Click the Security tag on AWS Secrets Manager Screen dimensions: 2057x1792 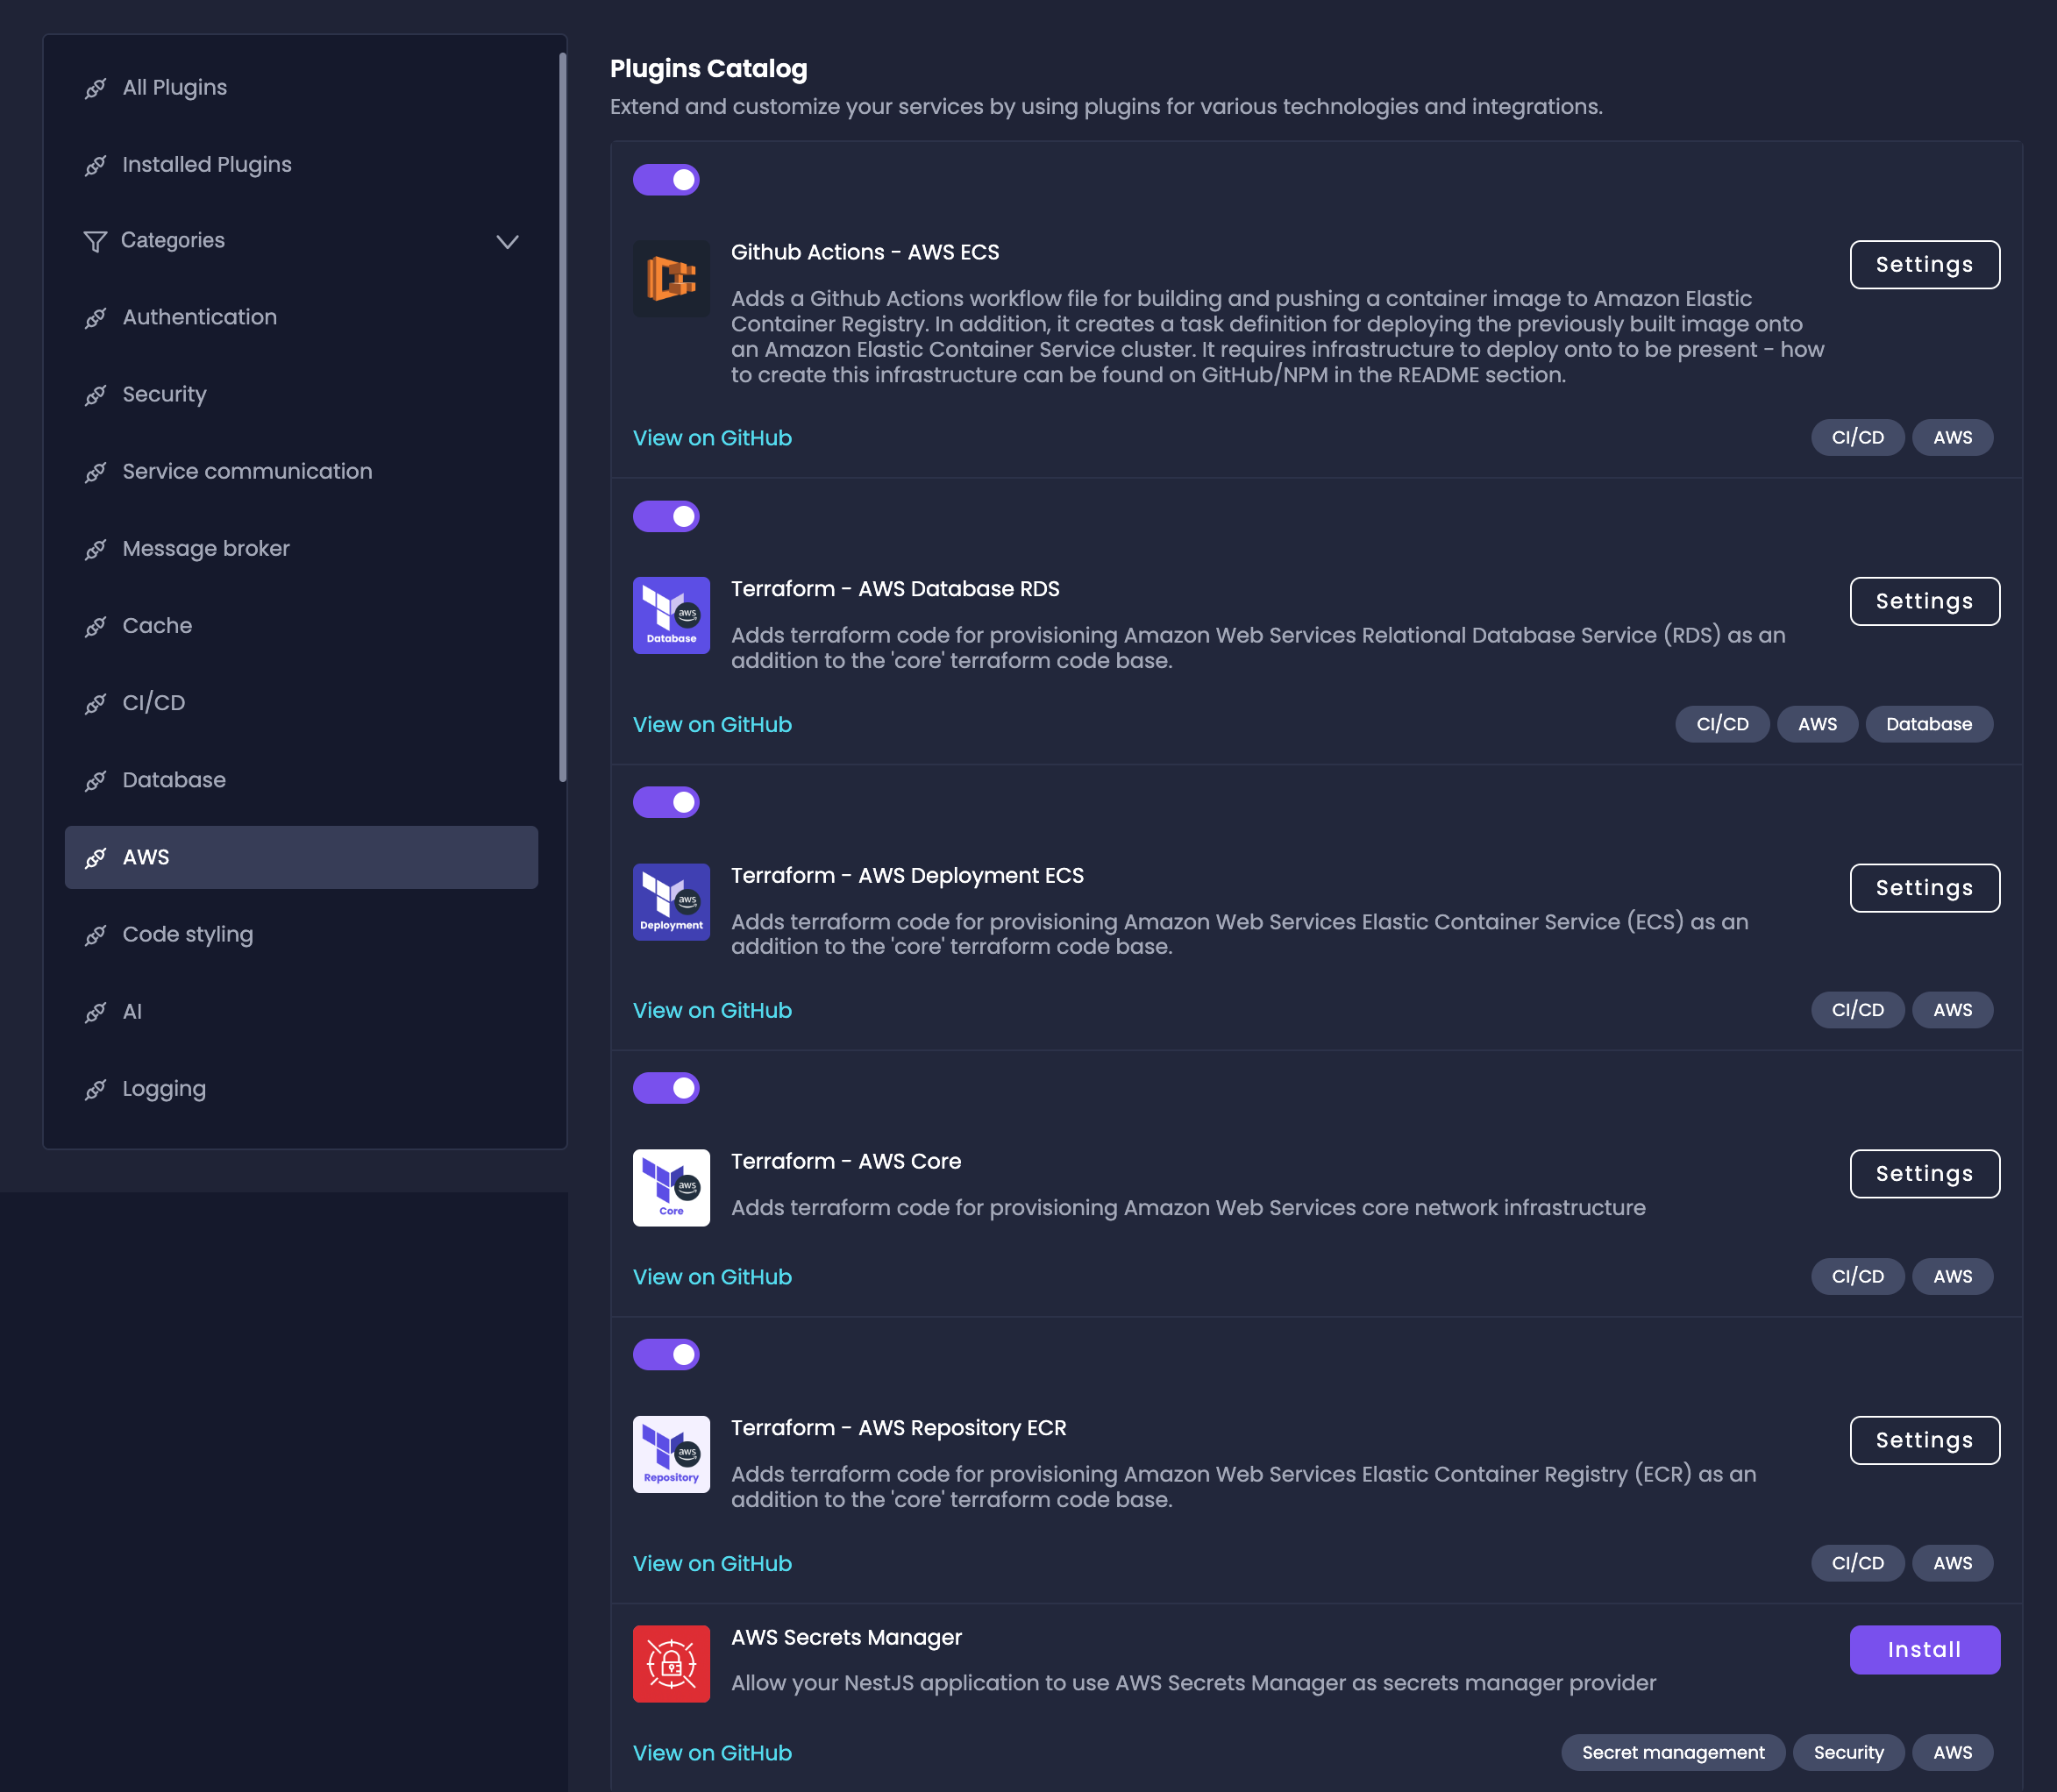pyautogui.click(x=1848, y=1752)
